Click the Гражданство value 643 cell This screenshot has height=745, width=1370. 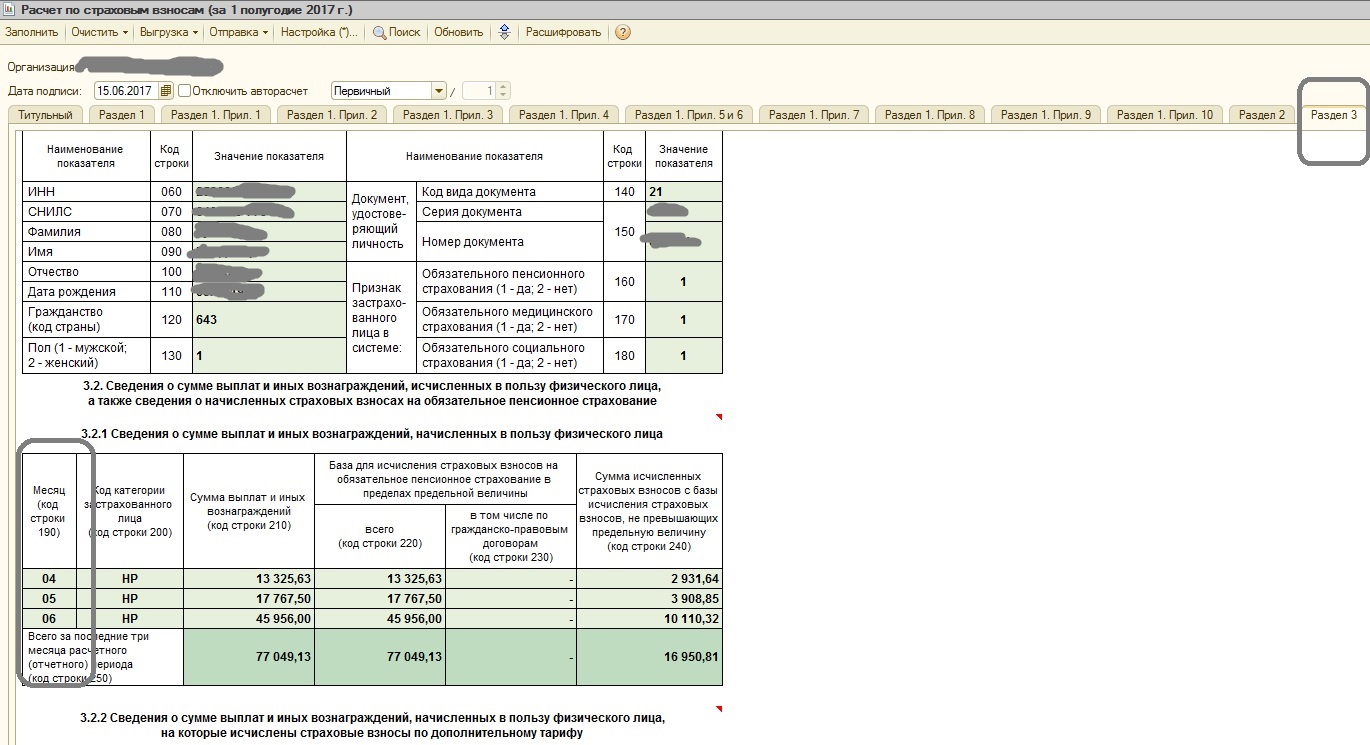[269, 320]
